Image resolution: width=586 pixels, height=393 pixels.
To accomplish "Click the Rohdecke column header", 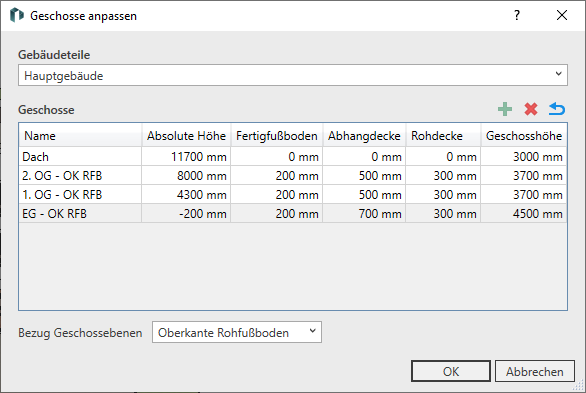I will tap(443, 135).
